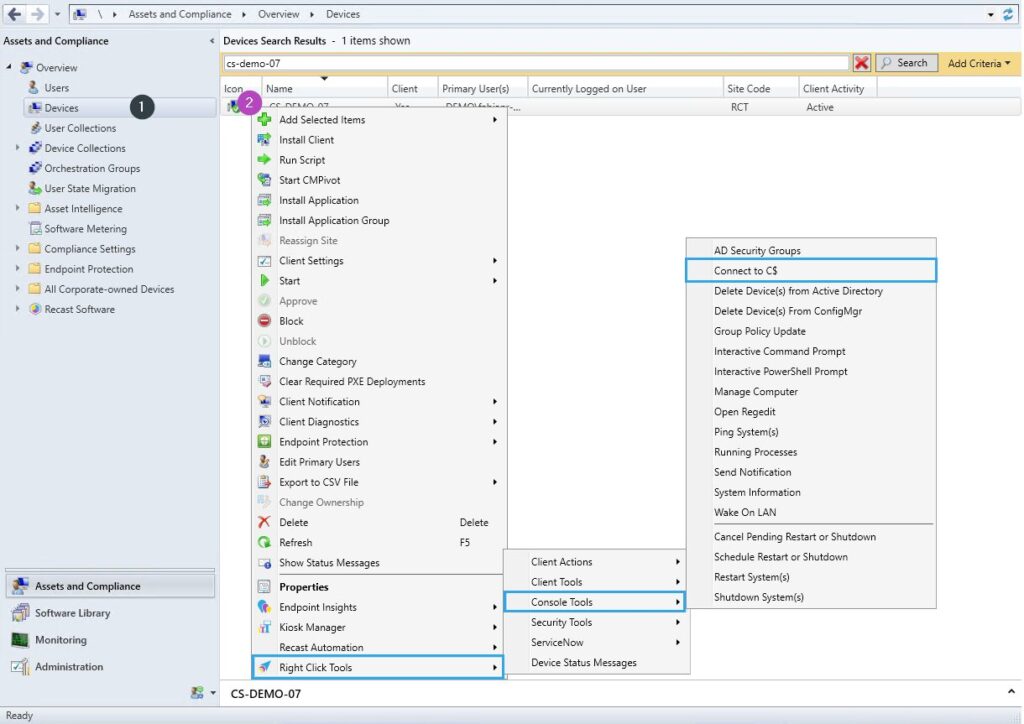Image resolution: width=1024 pixels, height=724 pixels.
Task: Click the Search button
Action: click(x=906, y=63)
